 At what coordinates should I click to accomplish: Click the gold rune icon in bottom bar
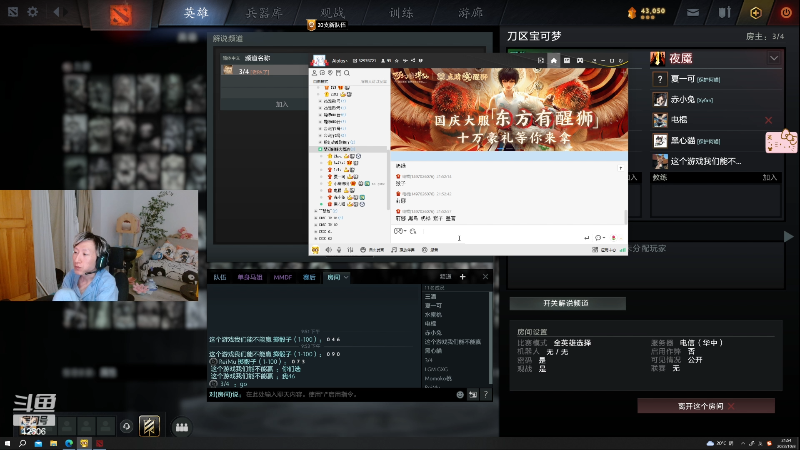pos(149,426)
